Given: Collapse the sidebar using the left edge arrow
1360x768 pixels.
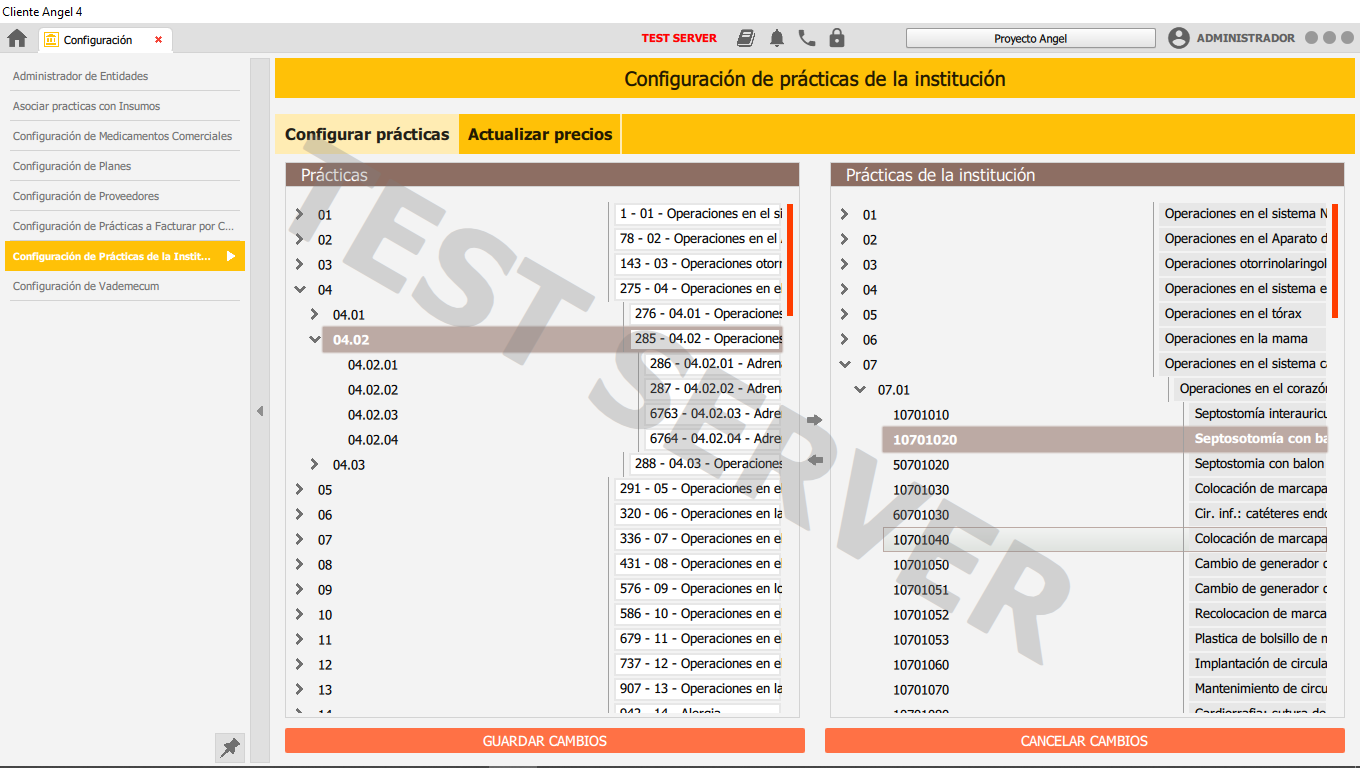Looking at the screenshot, I should (x=260, y=410).
